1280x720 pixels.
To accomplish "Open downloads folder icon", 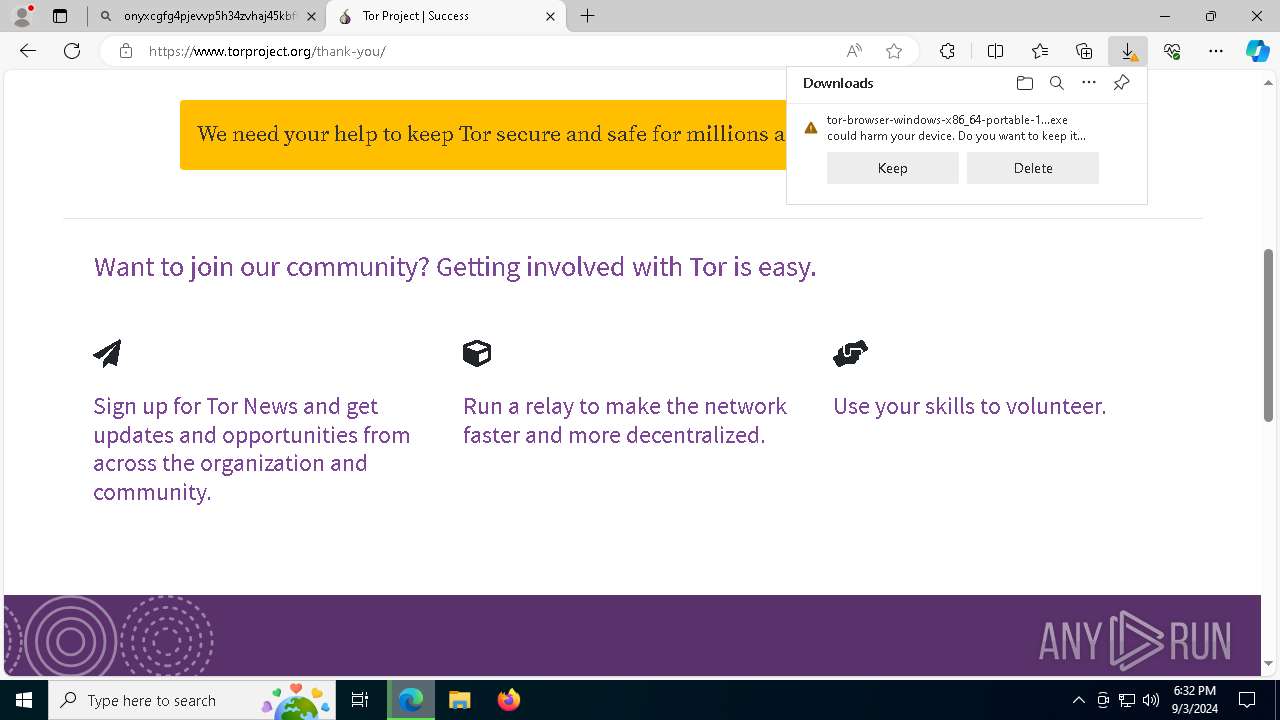I will pyautogui.click(x=1024, y=83).
